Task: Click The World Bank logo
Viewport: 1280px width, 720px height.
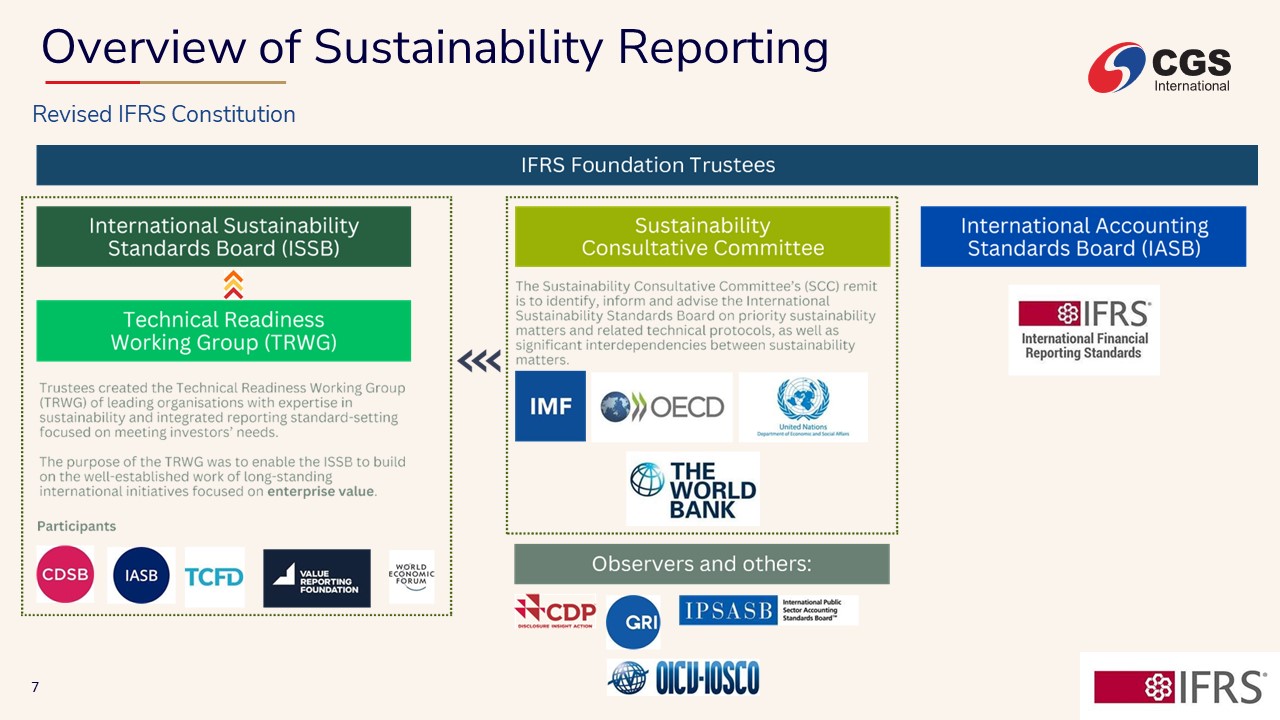Action: (x=693, y=489)
